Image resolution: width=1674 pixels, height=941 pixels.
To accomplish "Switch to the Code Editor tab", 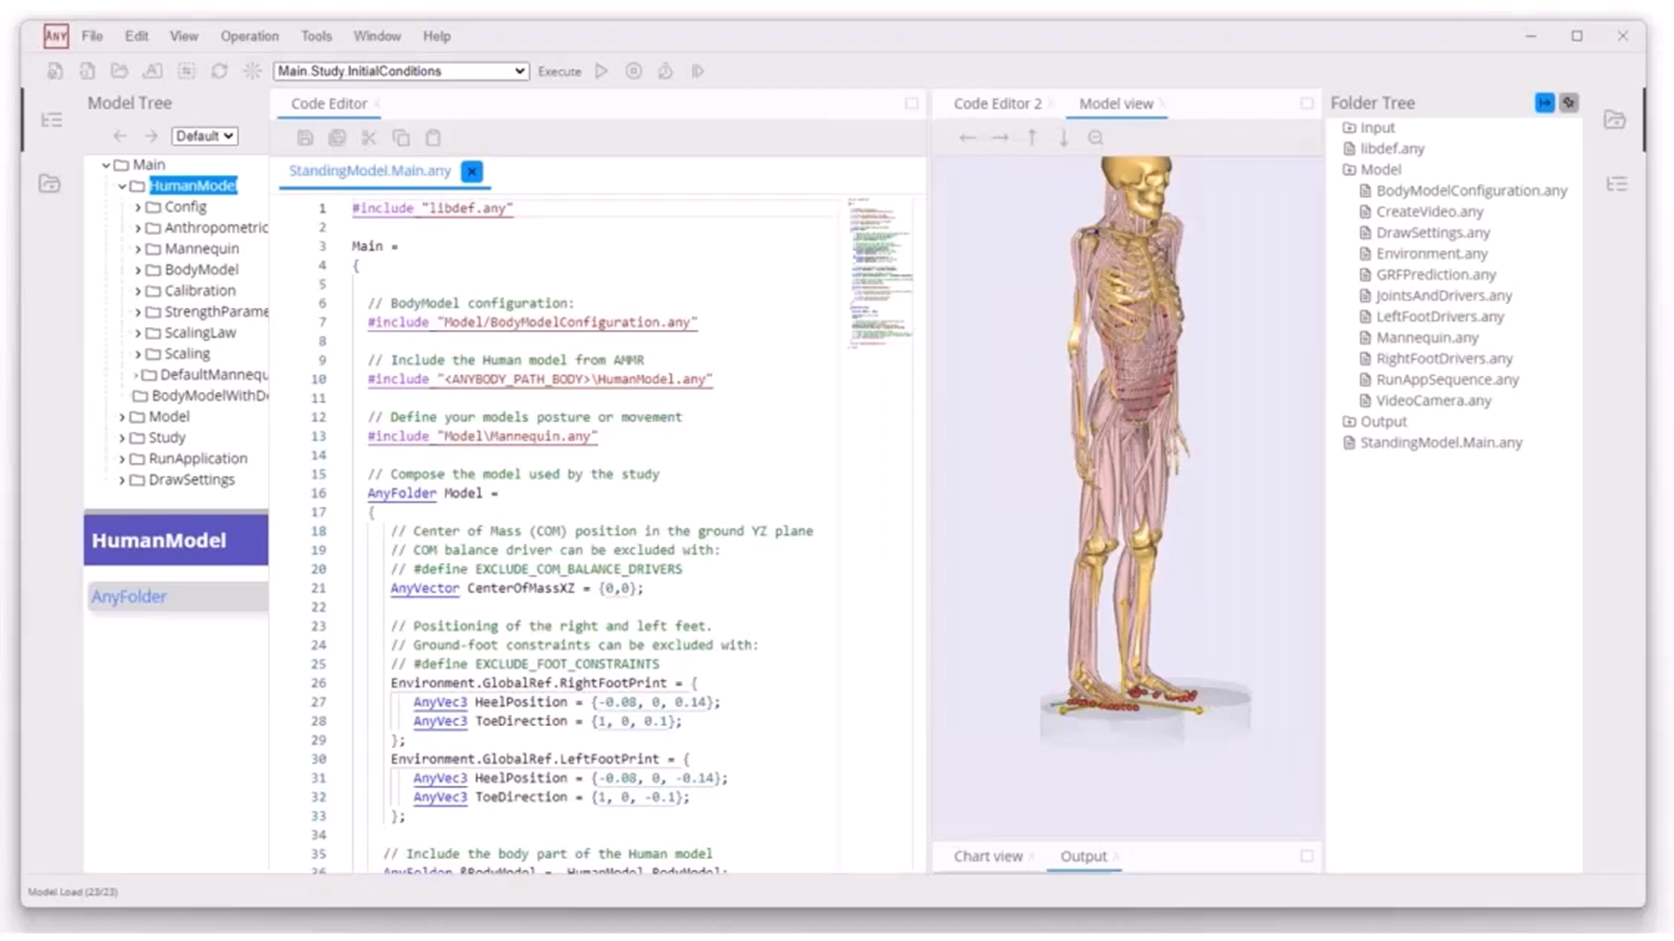I will point(329,103).
